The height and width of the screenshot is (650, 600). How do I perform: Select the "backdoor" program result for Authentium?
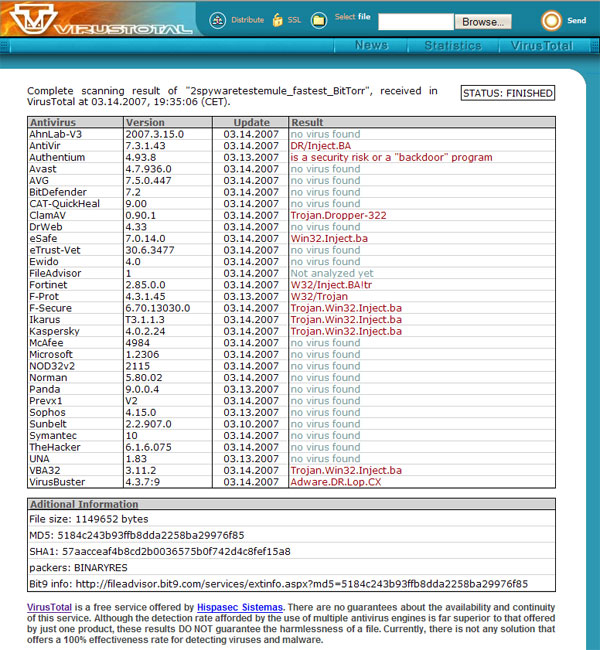pos(391,158)
